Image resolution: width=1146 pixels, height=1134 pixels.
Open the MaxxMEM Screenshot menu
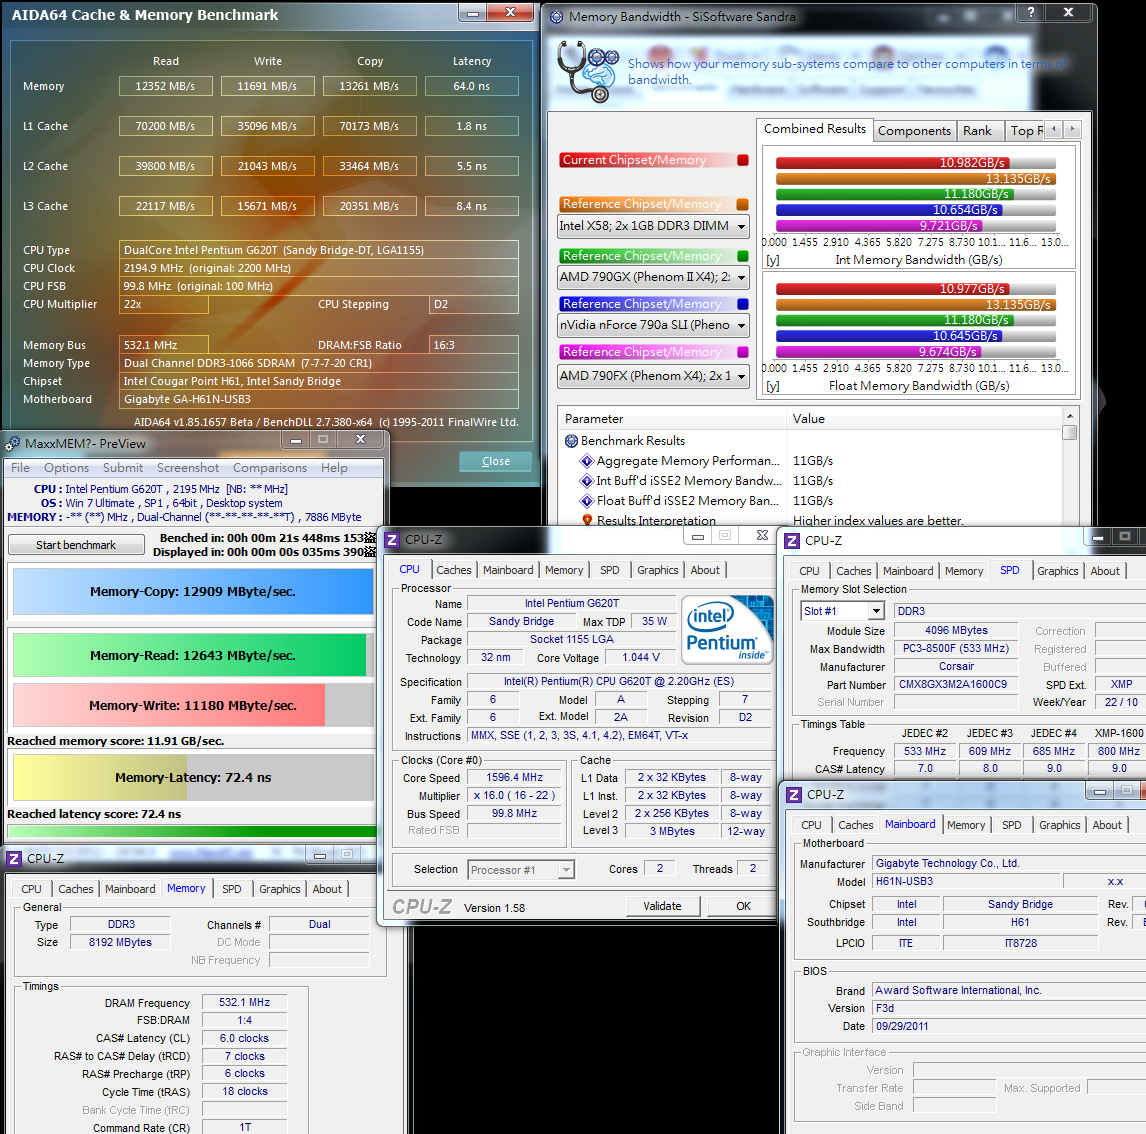tap(188, 468)
